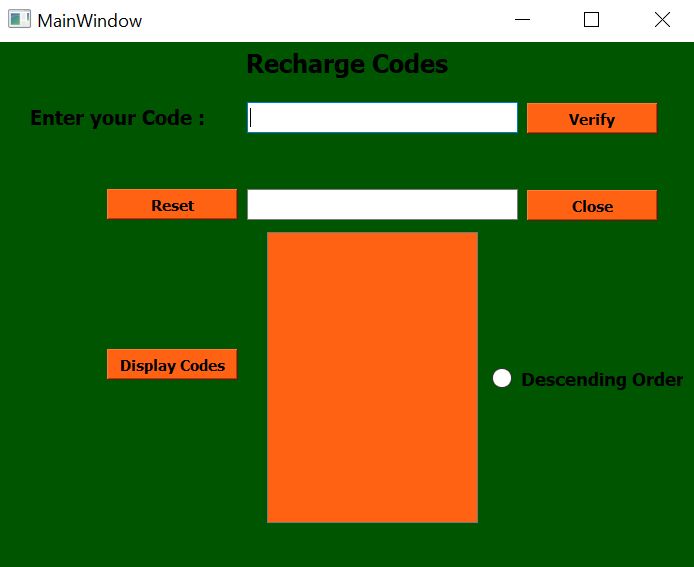This screenshot has height=567, width=694.
Task: Close the window using title bar X
Action: point(662,19)
